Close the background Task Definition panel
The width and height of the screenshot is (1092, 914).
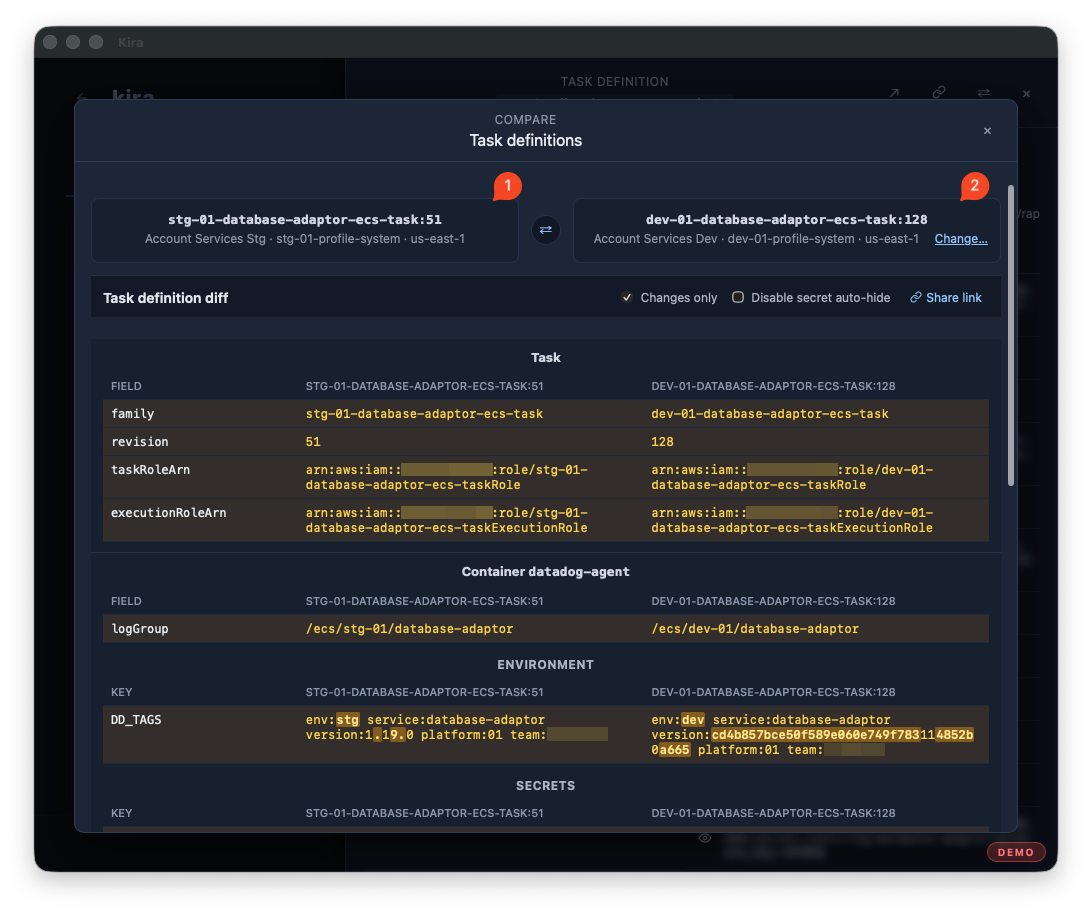(x=1026, y=93)
